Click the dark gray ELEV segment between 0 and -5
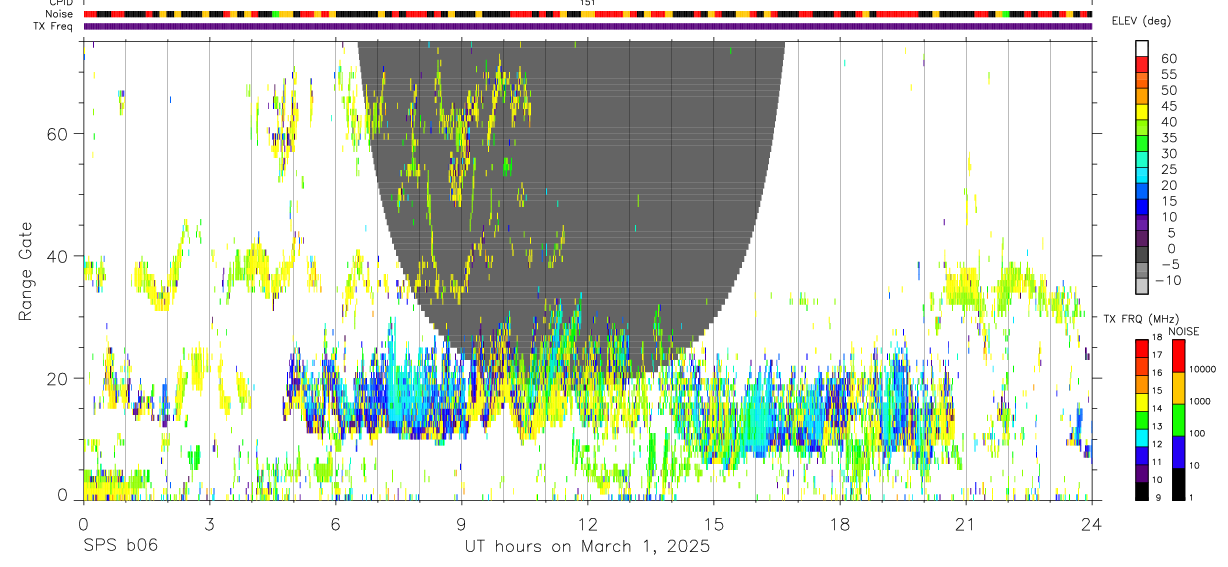This screenshot has width=1228, height=567. pos(1142,255)
